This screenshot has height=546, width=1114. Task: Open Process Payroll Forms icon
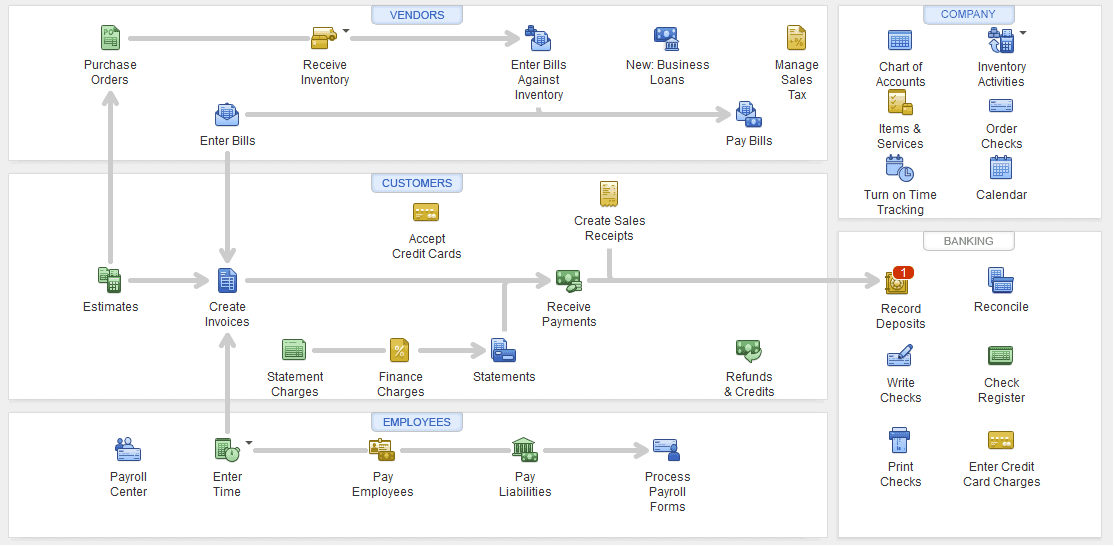pyautogui.click(x=667, y=449)
